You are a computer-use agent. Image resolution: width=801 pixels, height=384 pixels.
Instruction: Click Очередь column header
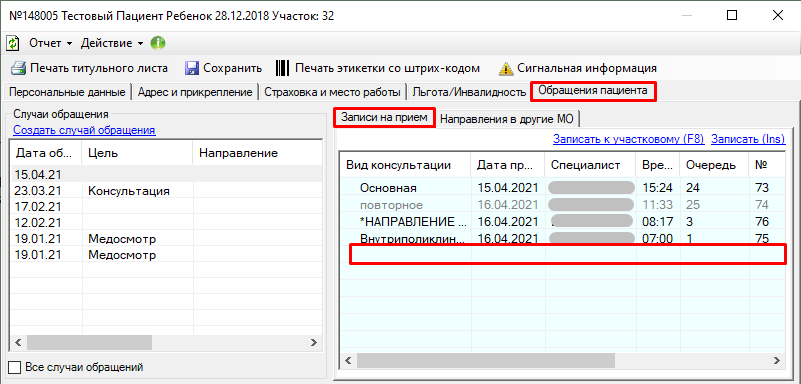(714, 164)
